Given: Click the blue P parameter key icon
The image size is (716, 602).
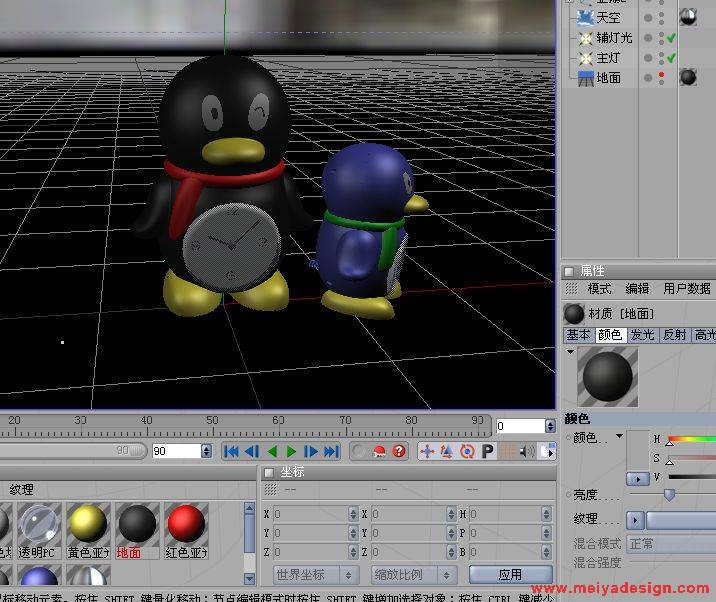Looking at the screenshot, I should point(488,452).
